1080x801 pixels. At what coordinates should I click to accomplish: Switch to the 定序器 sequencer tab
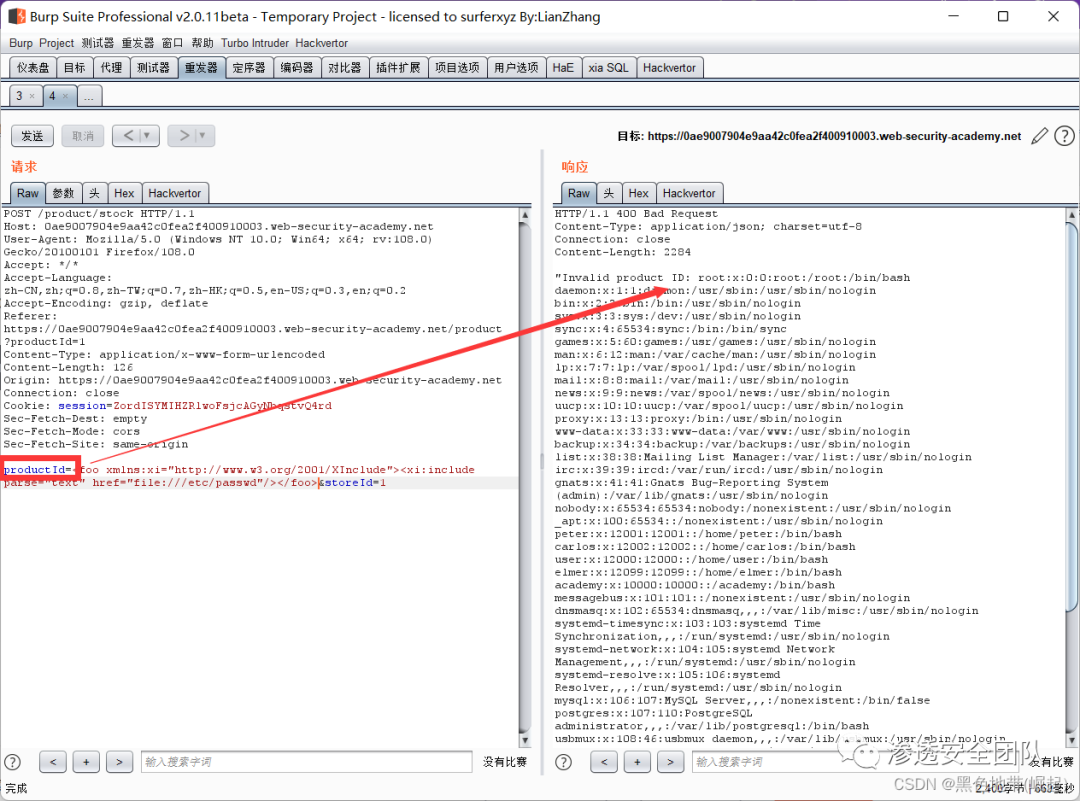click(249, 67)
